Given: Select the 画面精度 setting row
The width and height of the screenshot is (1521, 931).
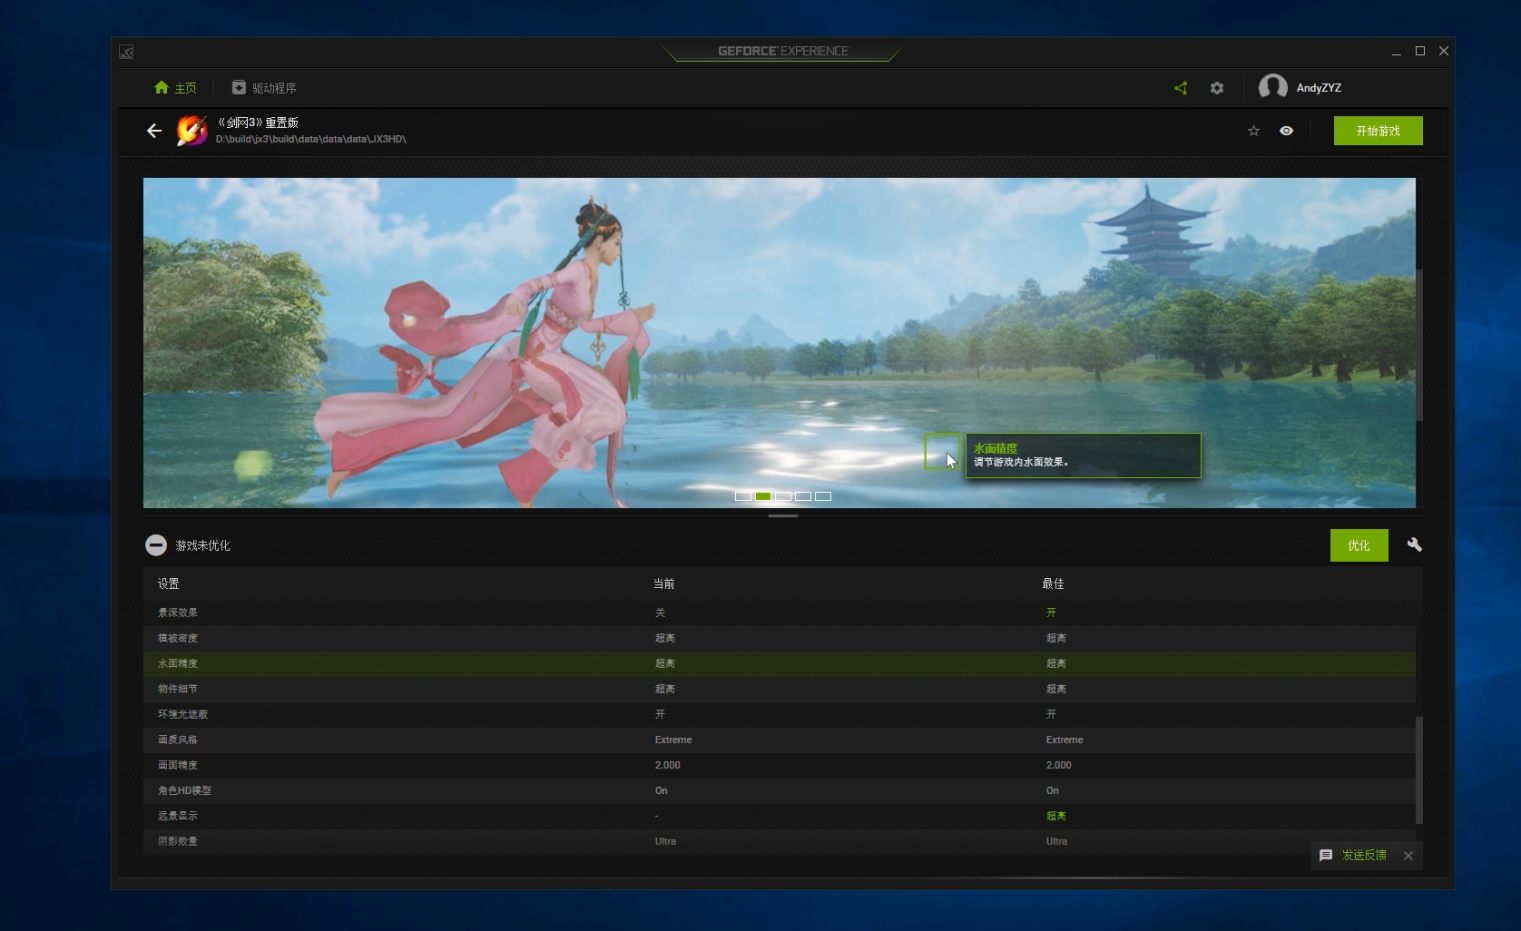Looking at the screenshot, I should point(779,765).
